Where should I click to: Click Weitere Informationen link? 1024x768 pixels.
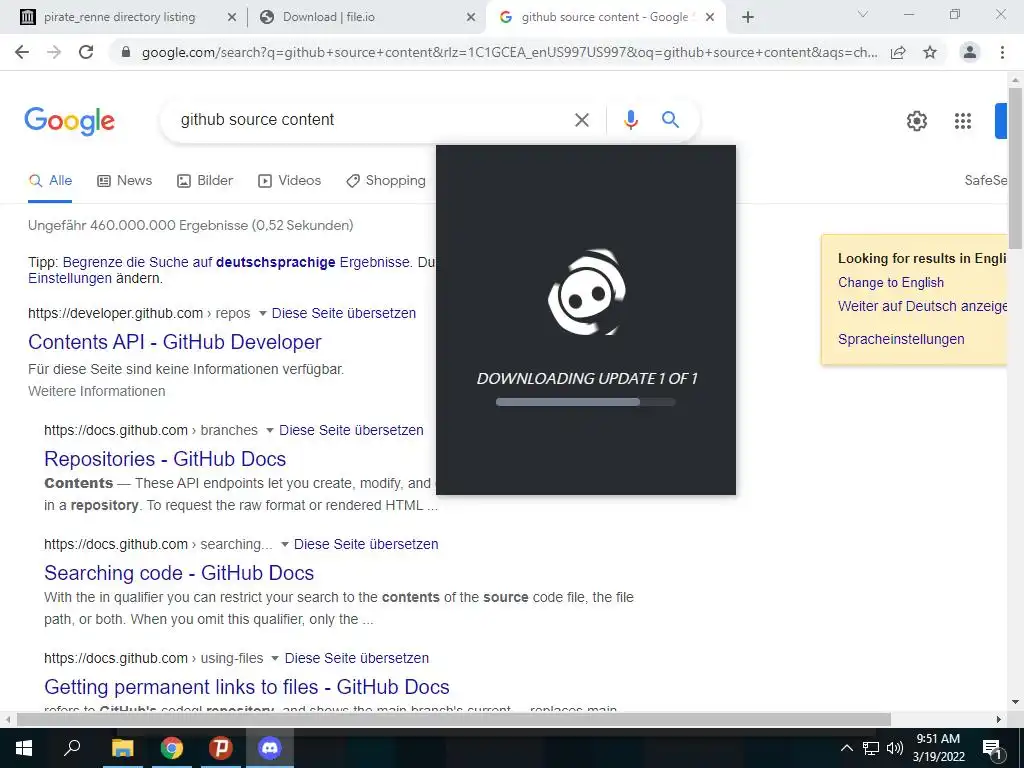(97, 391)
